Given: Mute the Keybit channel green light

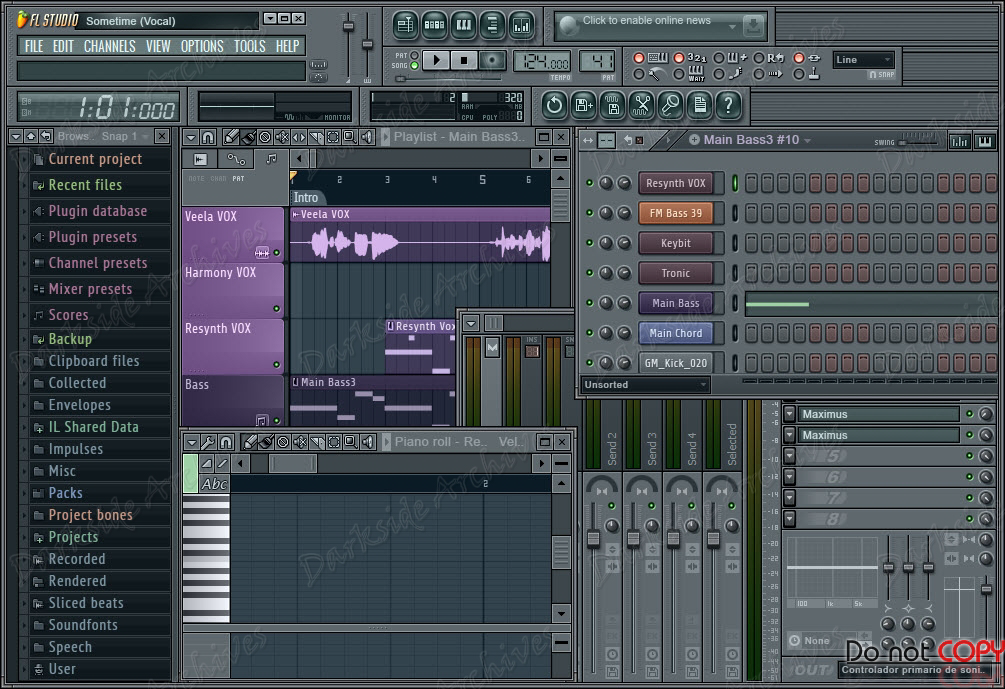Looking at the screenshot, I should pos(590,243).
